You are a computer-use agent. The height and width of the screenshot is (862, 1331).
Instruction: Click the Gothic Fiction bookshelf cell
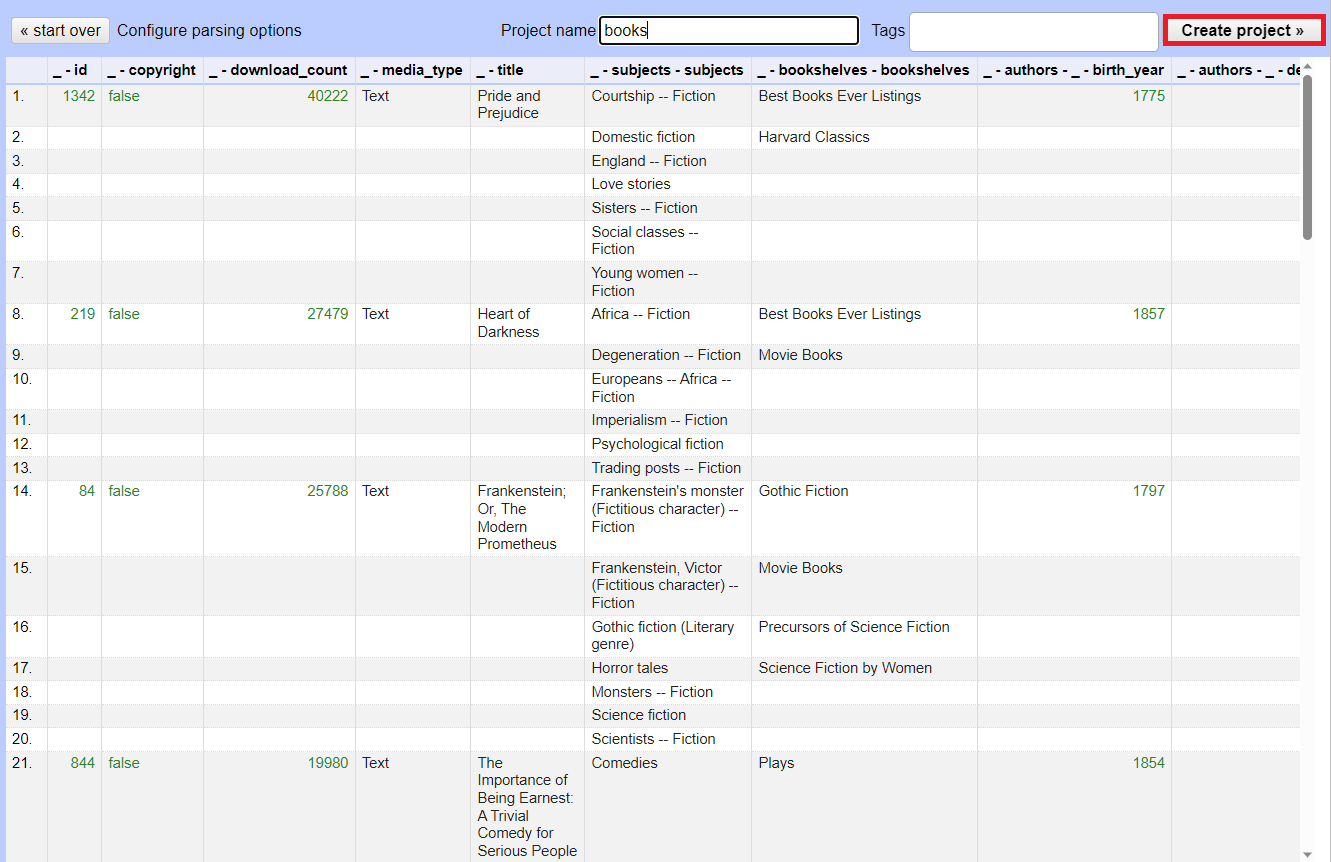[804, 491]
